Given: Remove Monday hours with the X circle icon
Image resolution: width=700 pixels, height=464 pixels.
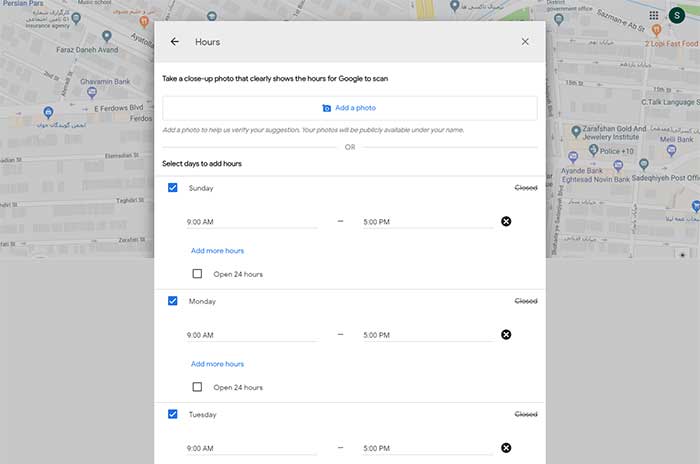Looking at the screenshot, I should click(x=506, y=335).
